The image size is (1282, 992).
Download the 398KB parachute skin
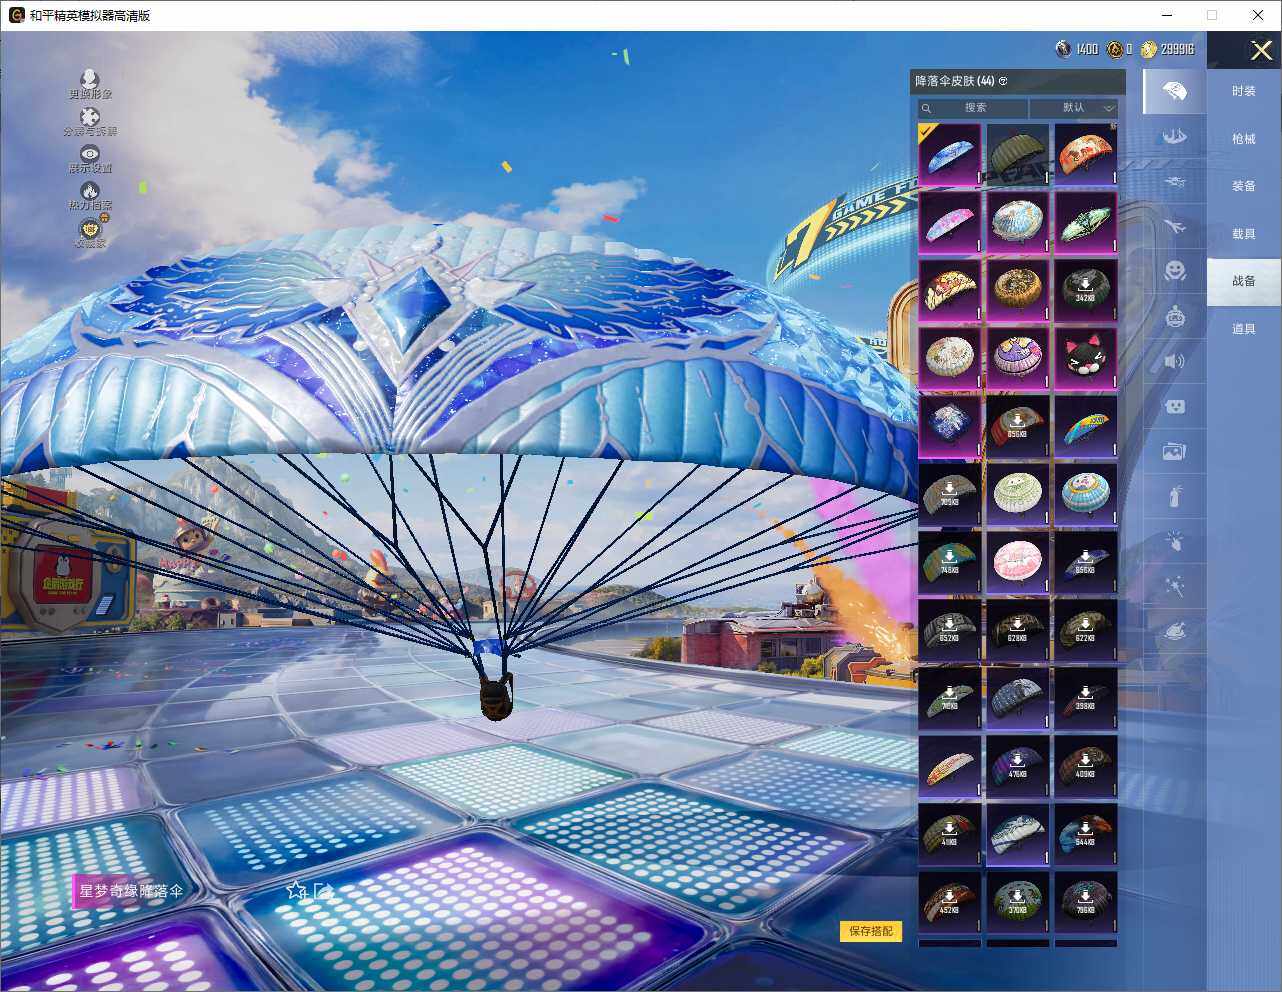pyautogui.click(x=1085, y=697)
